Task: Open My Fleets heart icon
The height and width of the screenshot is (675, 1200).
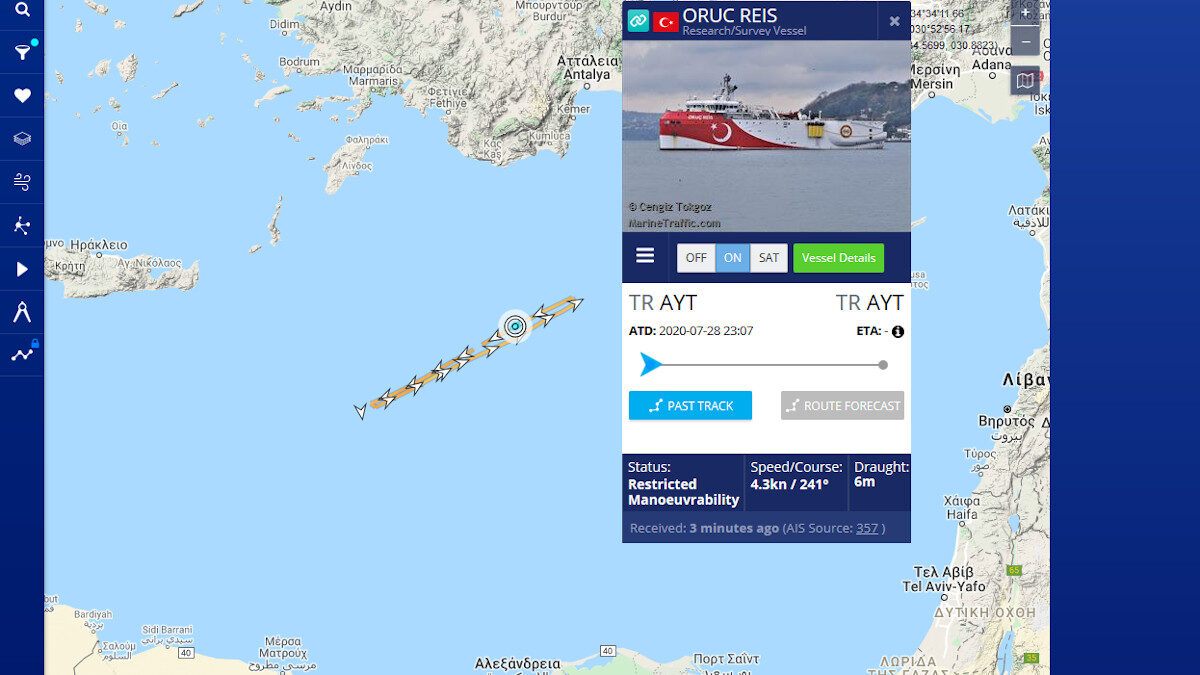Action: 22,96
